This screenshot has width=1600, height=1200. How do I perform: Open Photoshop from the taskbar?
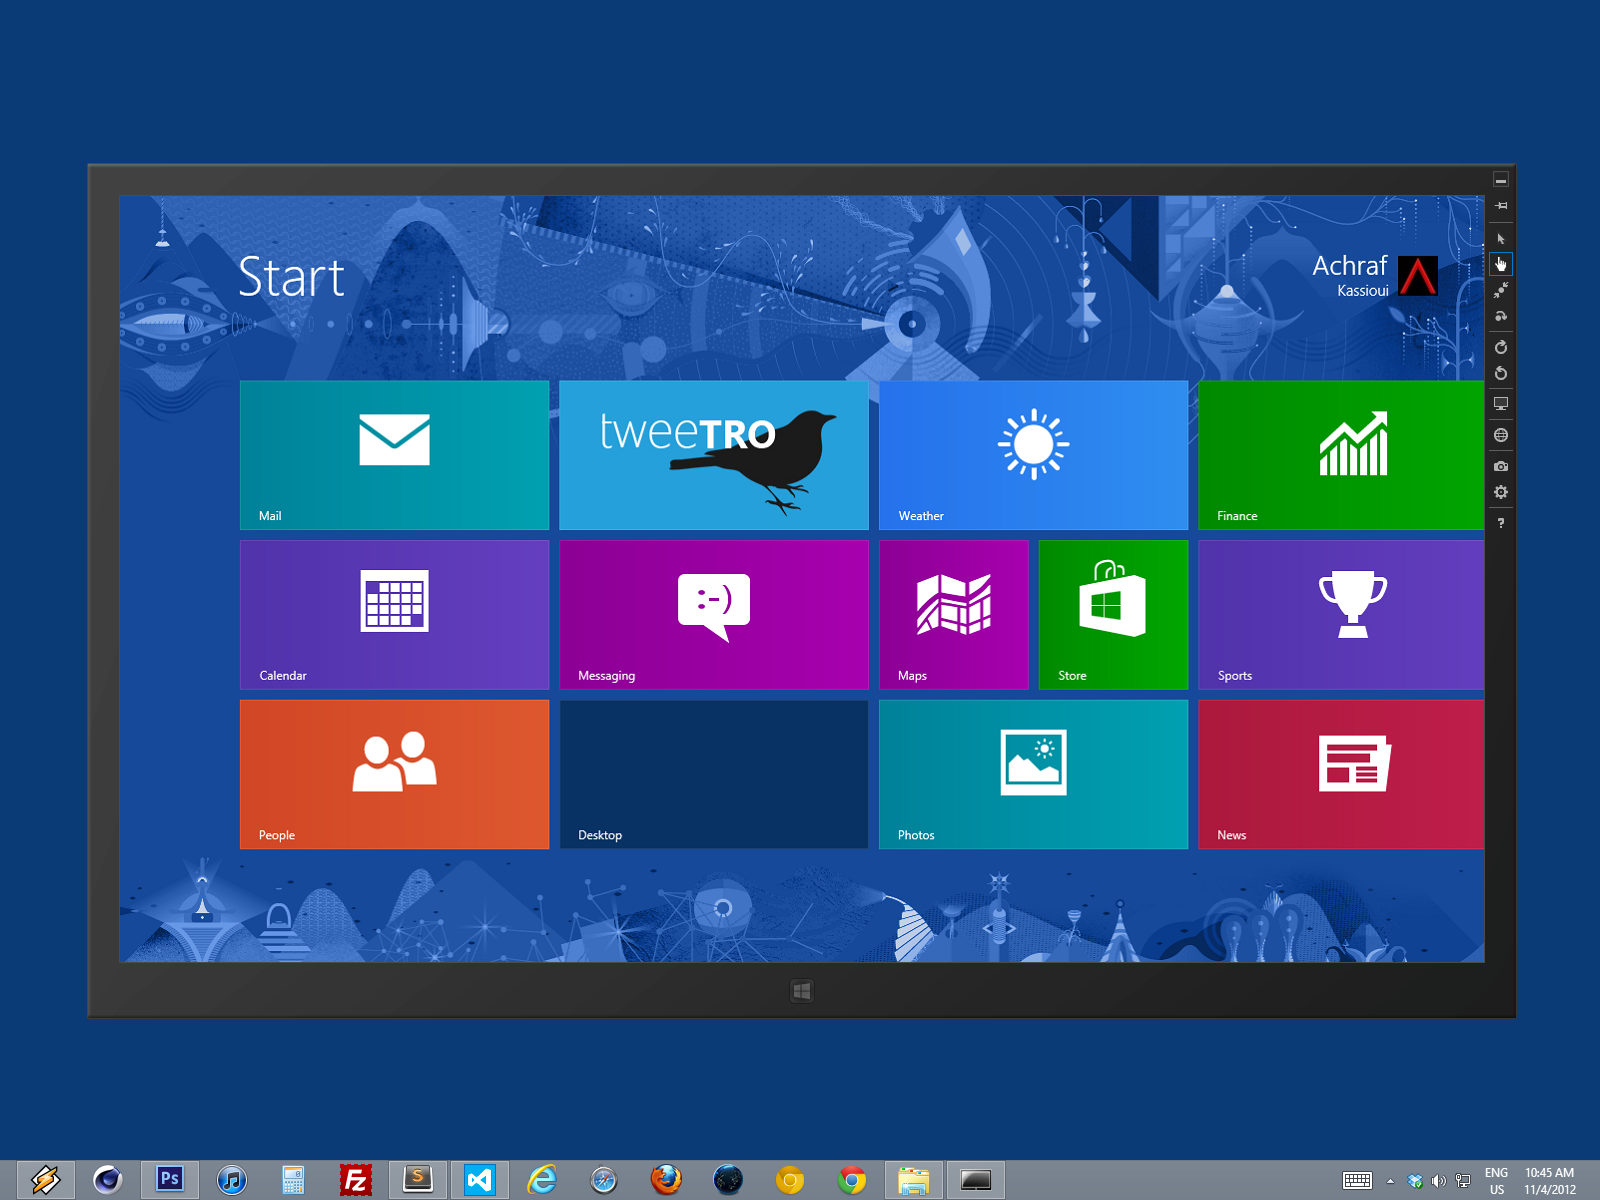pos(169,1180)
